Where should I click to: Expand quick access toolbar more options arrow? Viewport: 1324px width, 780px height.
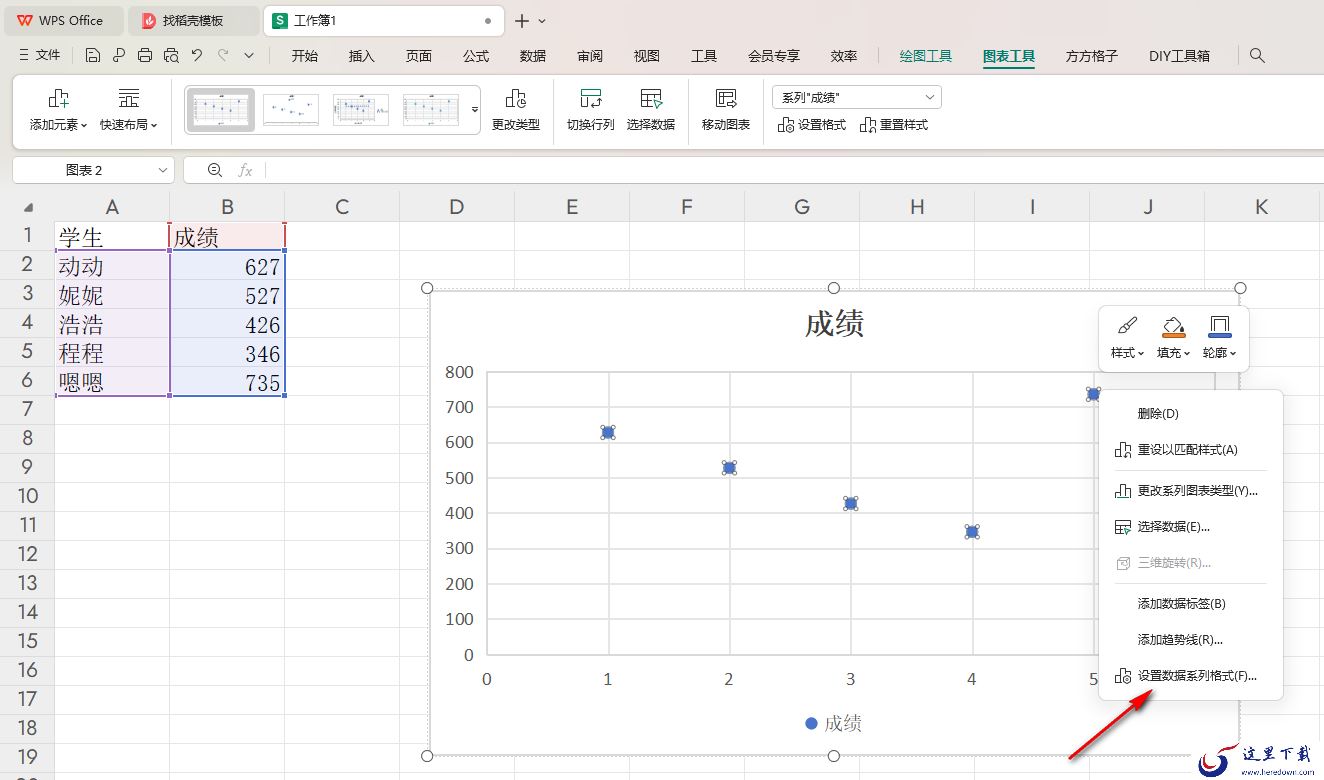pyautogui.click(x=249, y=56)
